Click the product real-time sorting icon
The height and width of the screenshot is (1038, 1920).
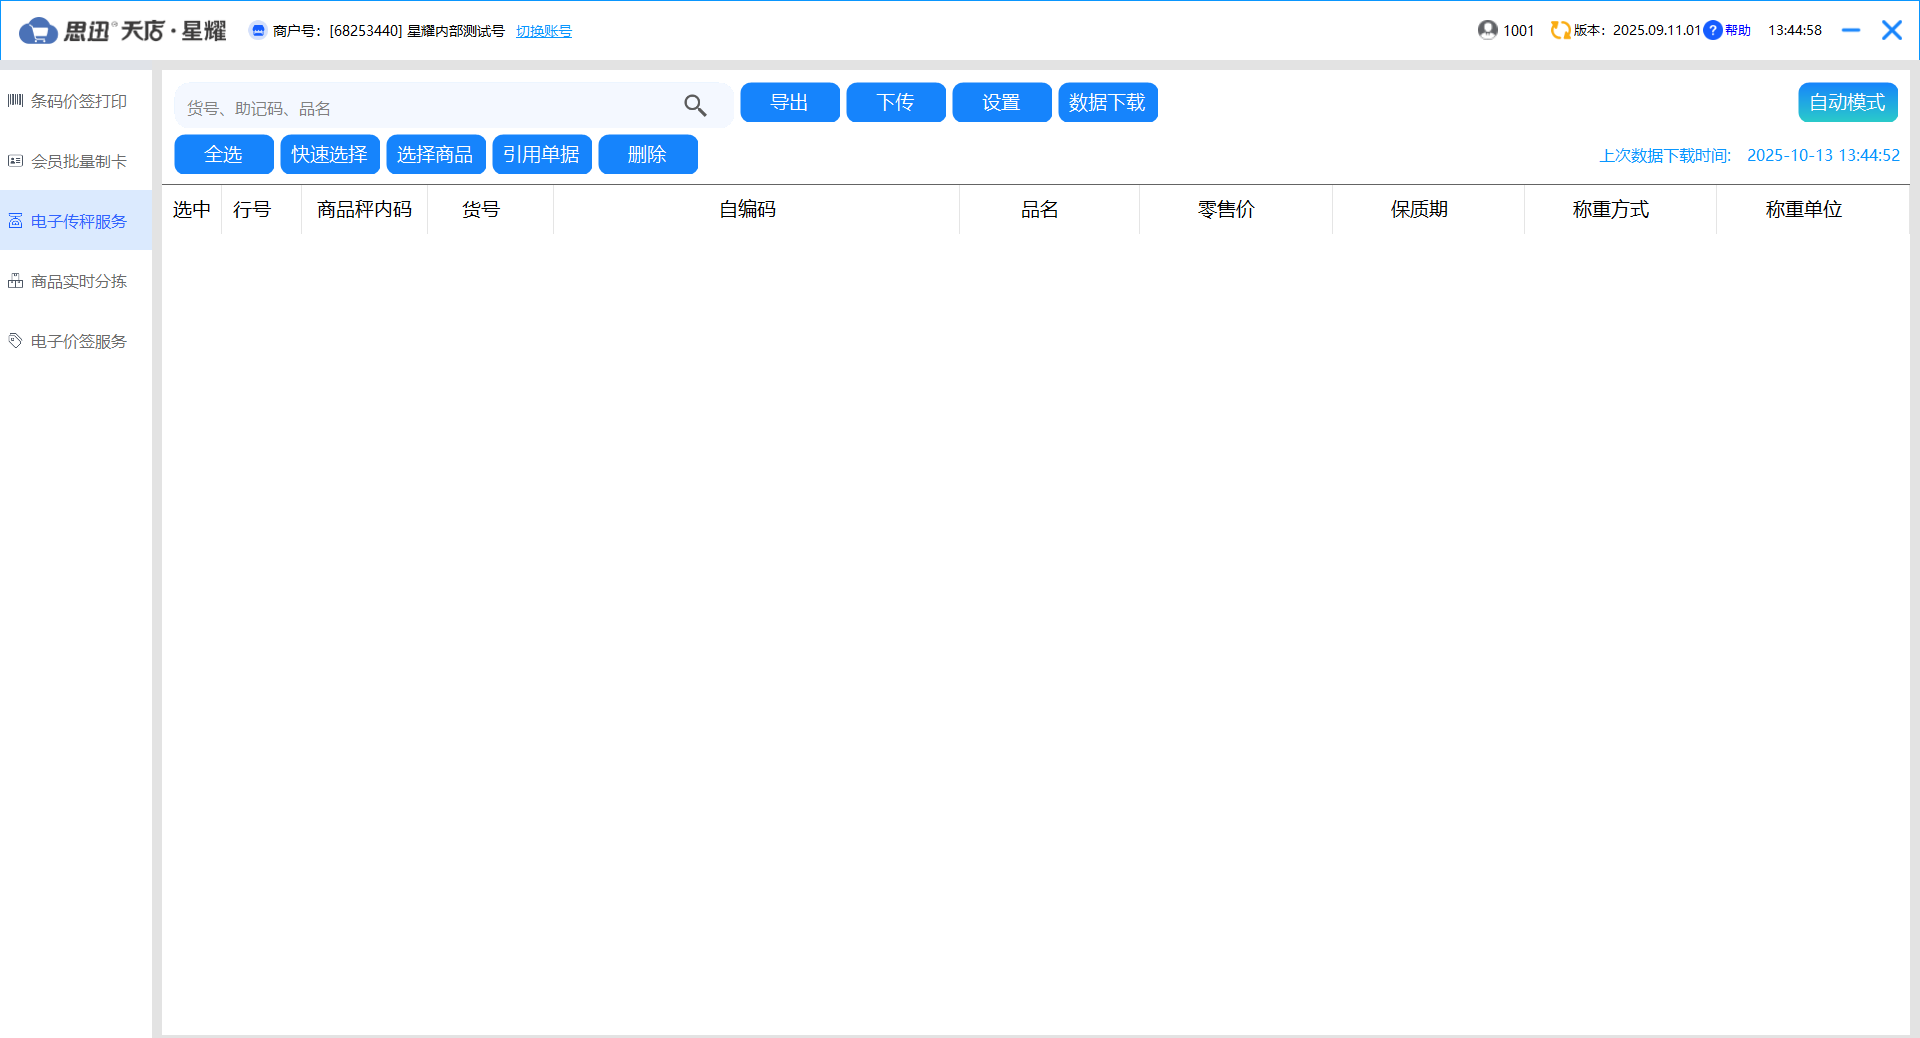[x=15, y=281]
